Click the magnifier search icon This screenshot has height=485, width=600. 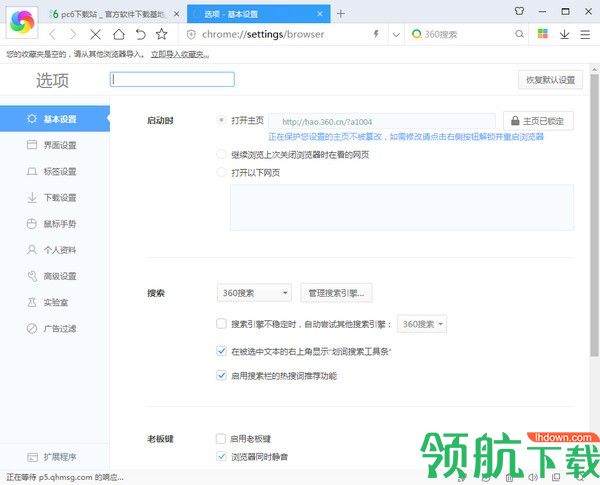coord(519,34)
